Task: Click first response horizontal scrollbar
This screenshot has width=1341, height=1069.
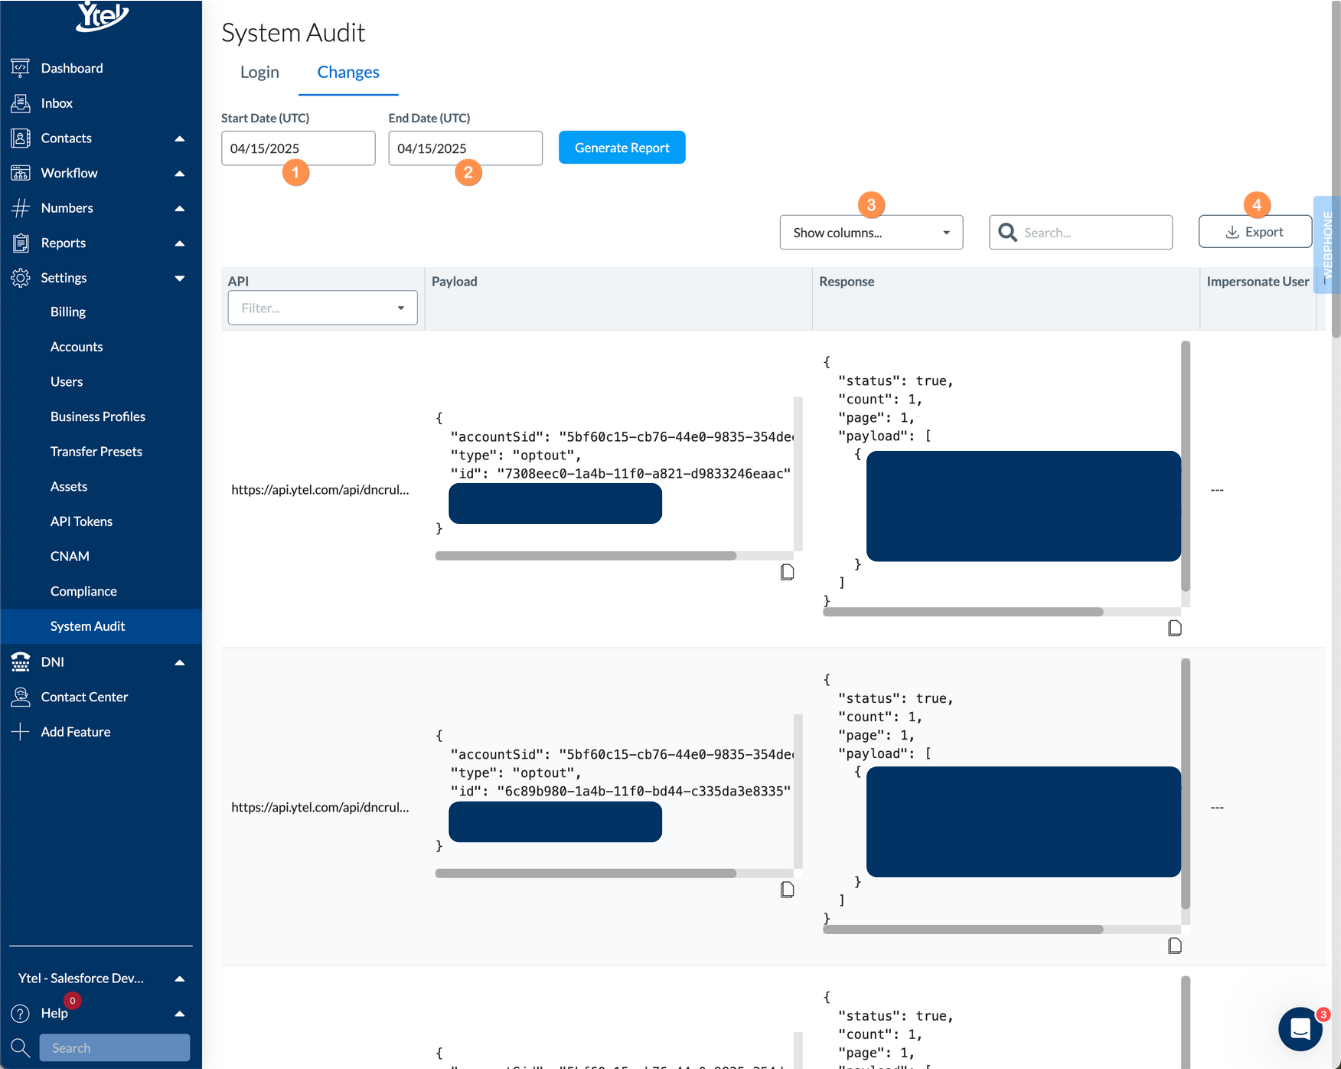Action: coord(963,612)
